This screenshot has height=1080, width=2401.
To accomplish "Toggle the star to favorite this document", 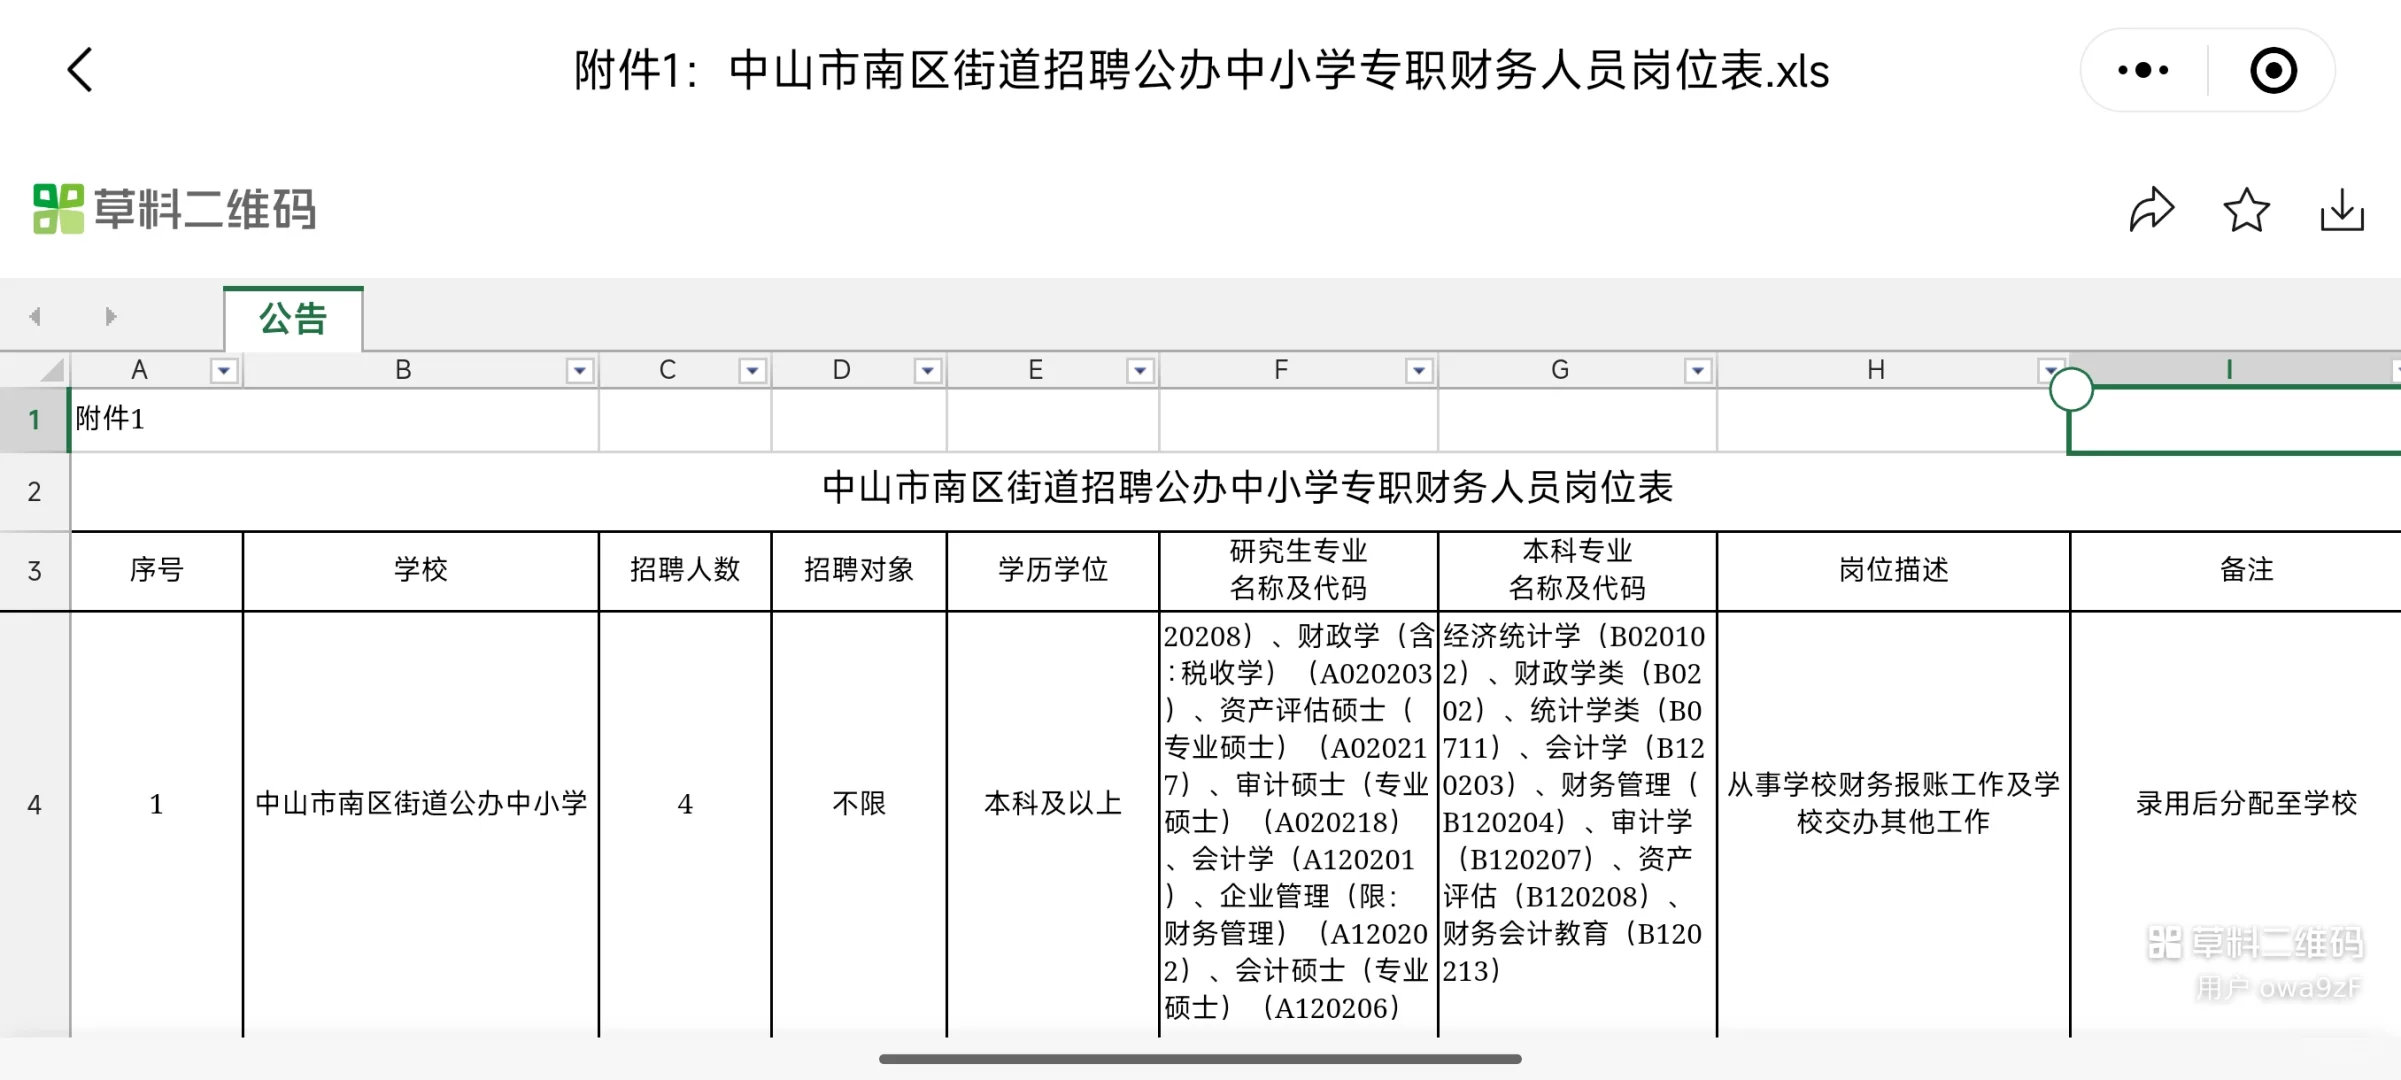I will tap(2247, 211).
